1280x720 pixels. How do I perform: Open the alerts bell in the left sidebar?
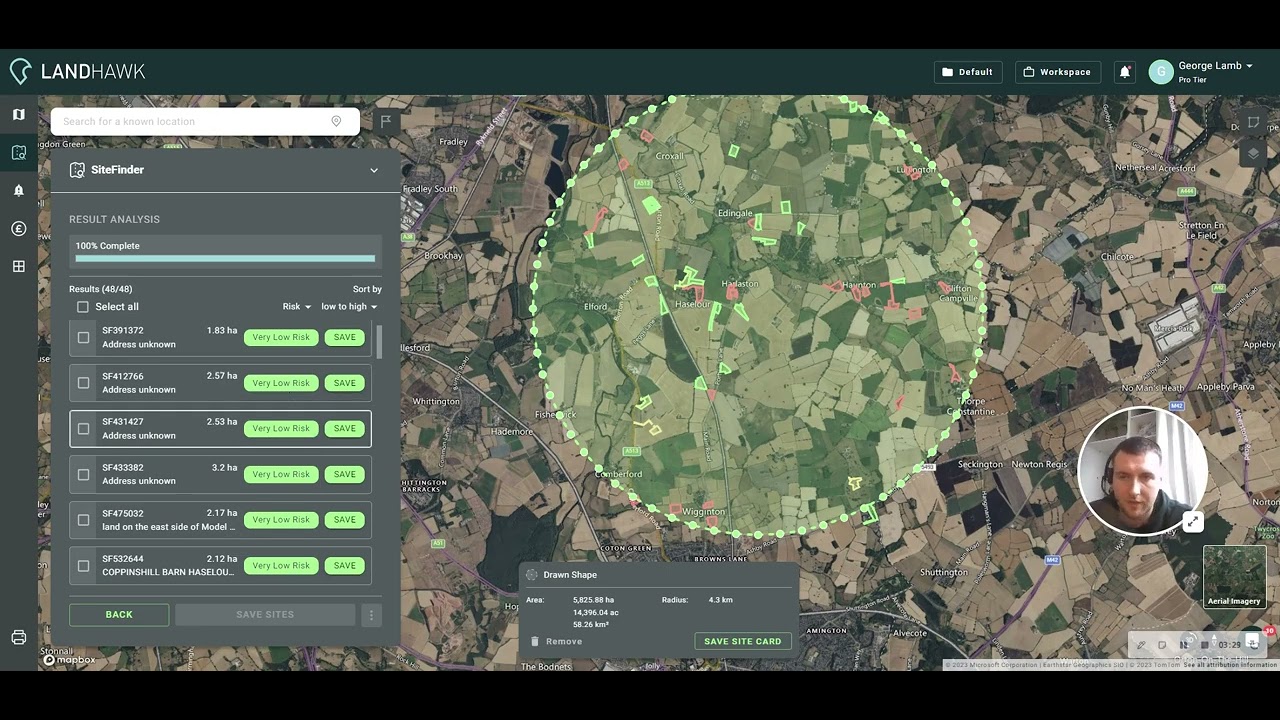click(x=18, y=190)
